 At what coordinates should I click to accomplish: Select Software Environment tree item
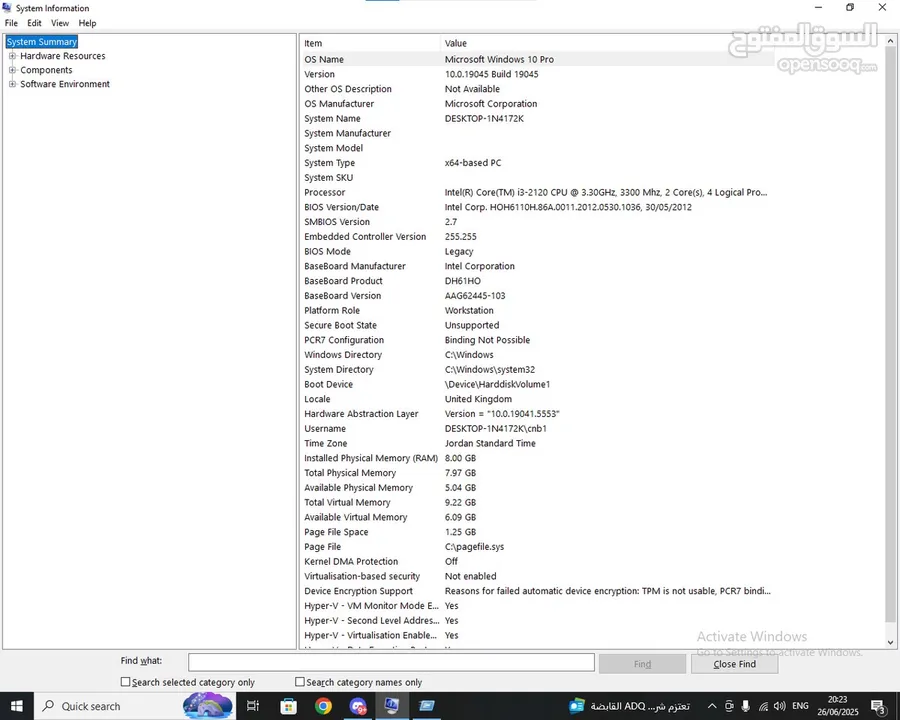tap(65, 84)
